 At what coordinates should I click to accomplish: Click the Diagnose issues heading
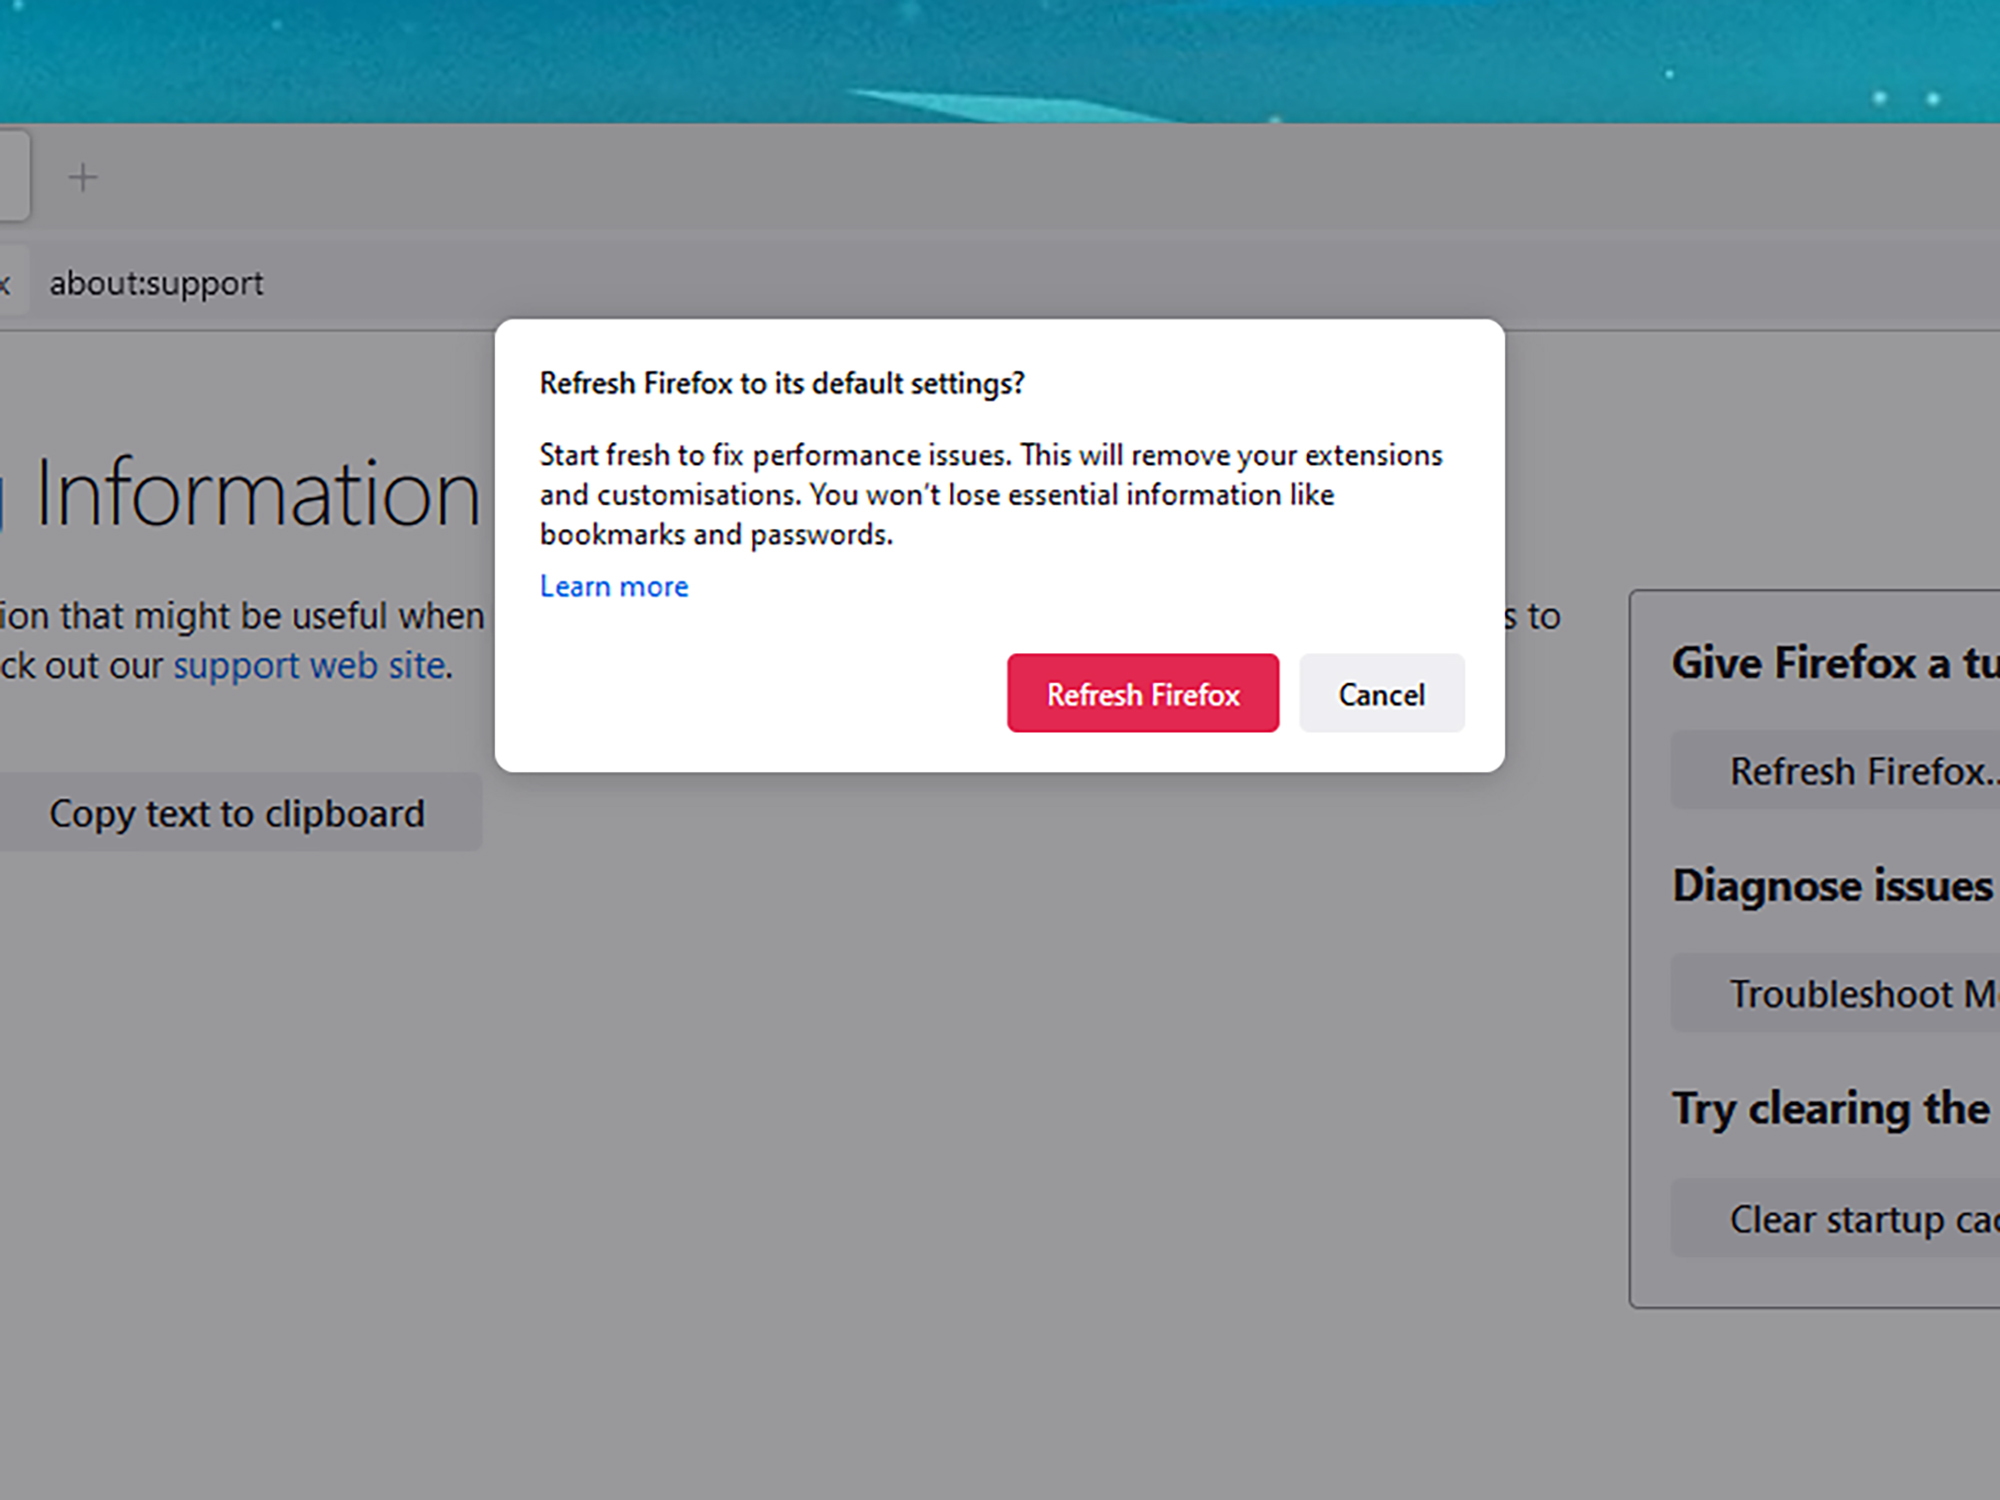tap(1832, 886)
